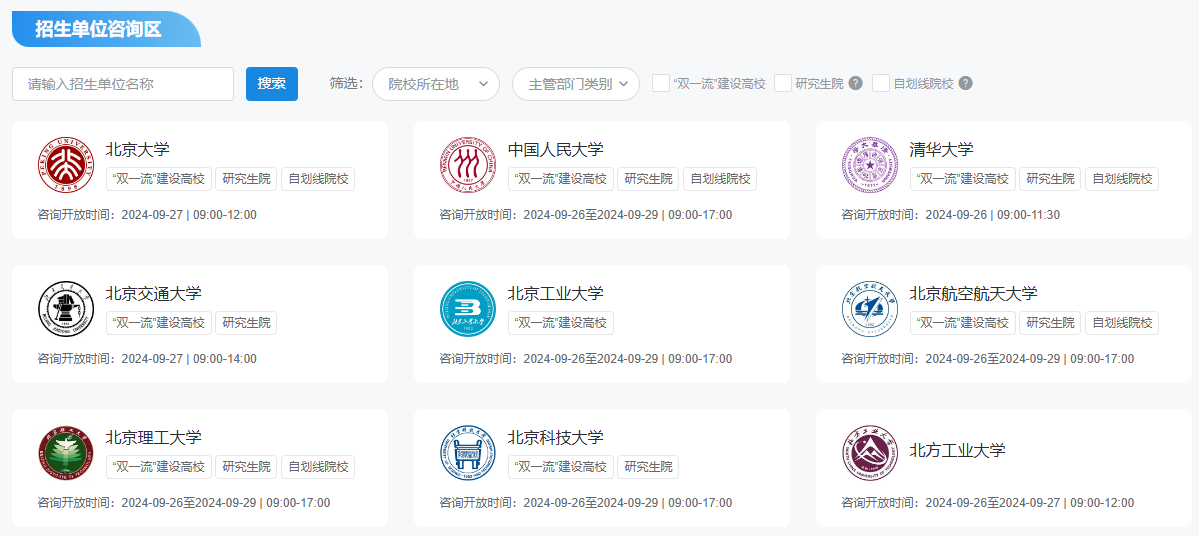Focus the 请输入招生单位名称 search field
Viewport: 1199px width, 536px height.
click(x=123, y=84)
